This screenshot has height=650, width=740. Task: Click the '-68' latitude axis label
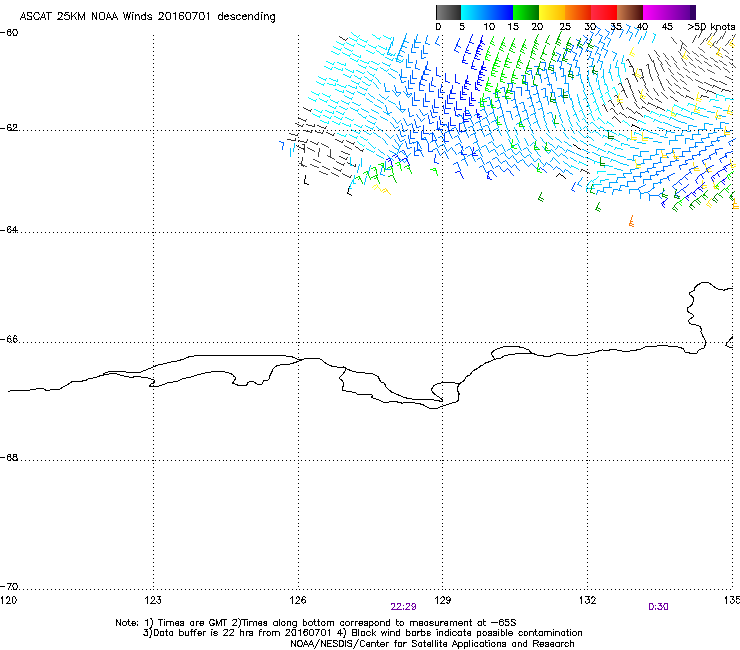point(9,457)
